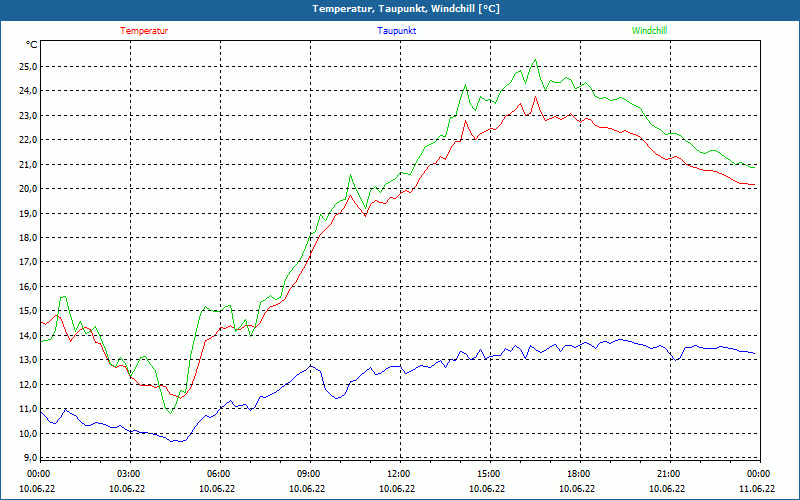800x500 pixels.
Task: Click the "15:00" time label
Action: [488, 474]
